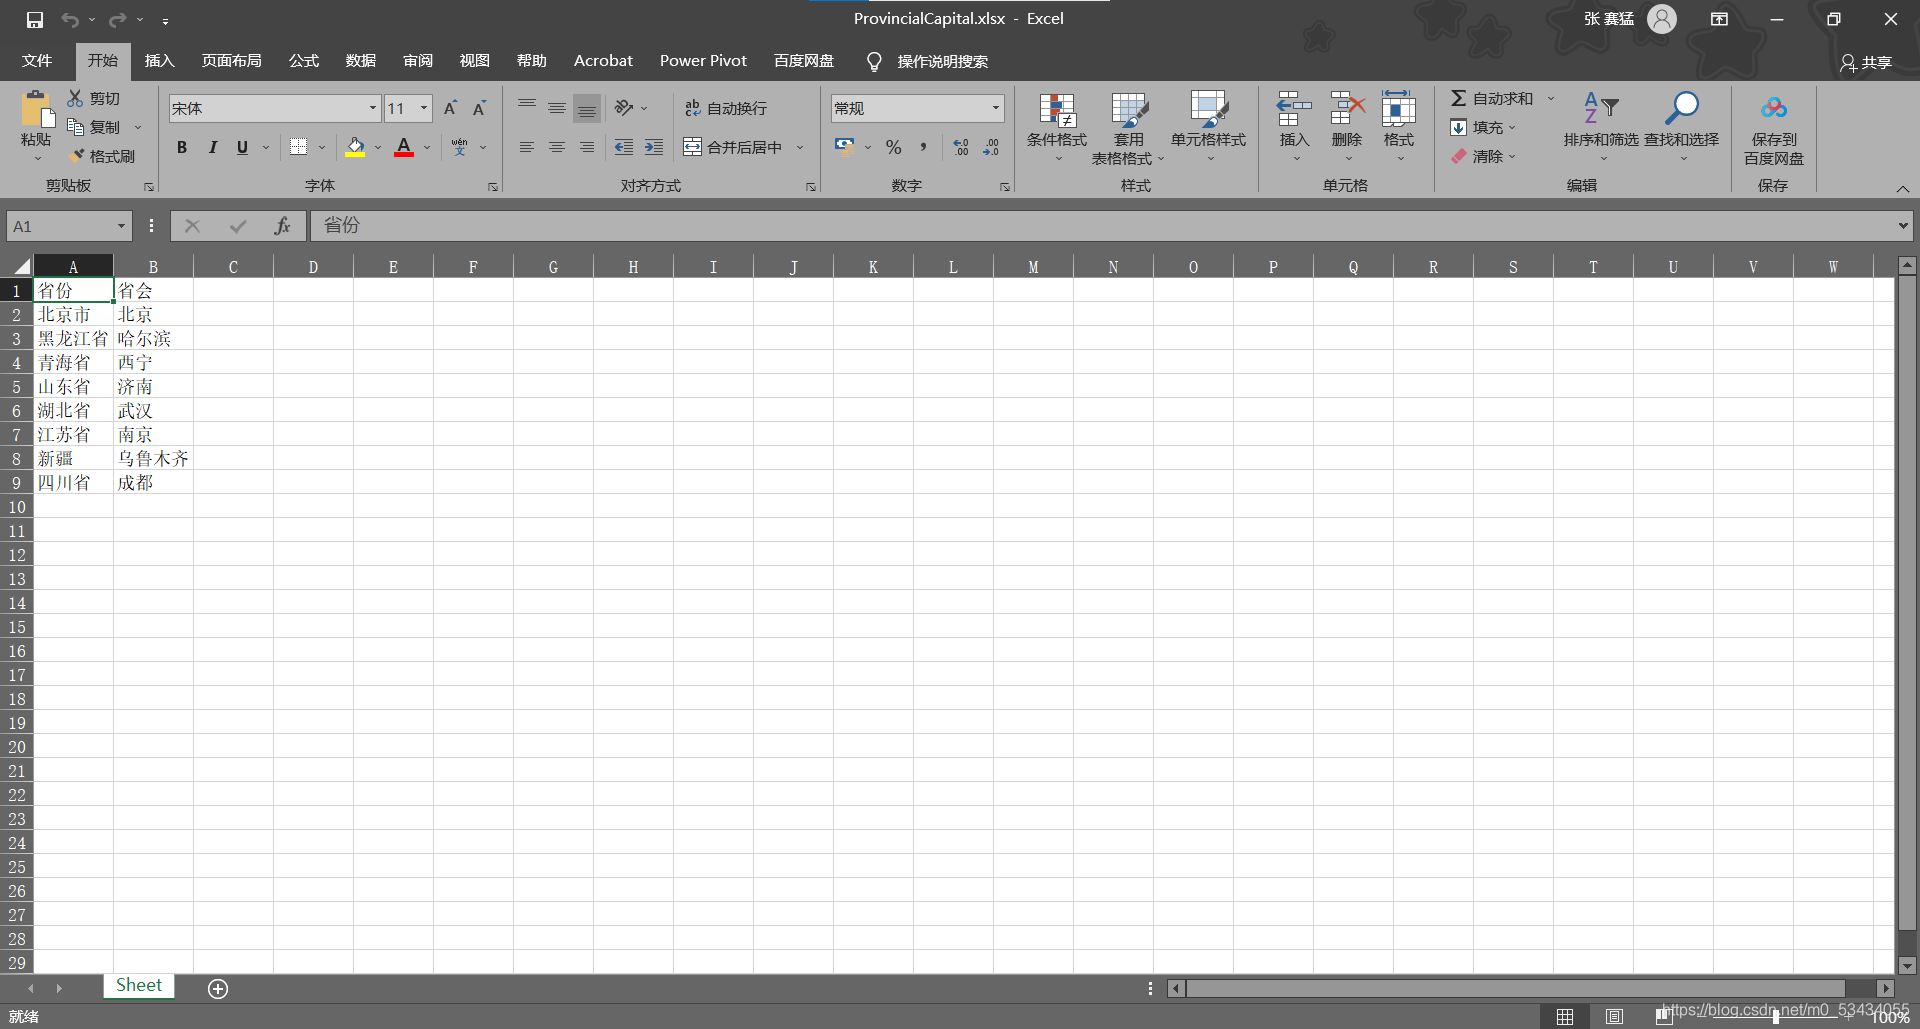Image resolution: width=1920 pixels, height=1029 pixels.
Task: Open the fill color dropdown arrow
Action: pos(378,147)
